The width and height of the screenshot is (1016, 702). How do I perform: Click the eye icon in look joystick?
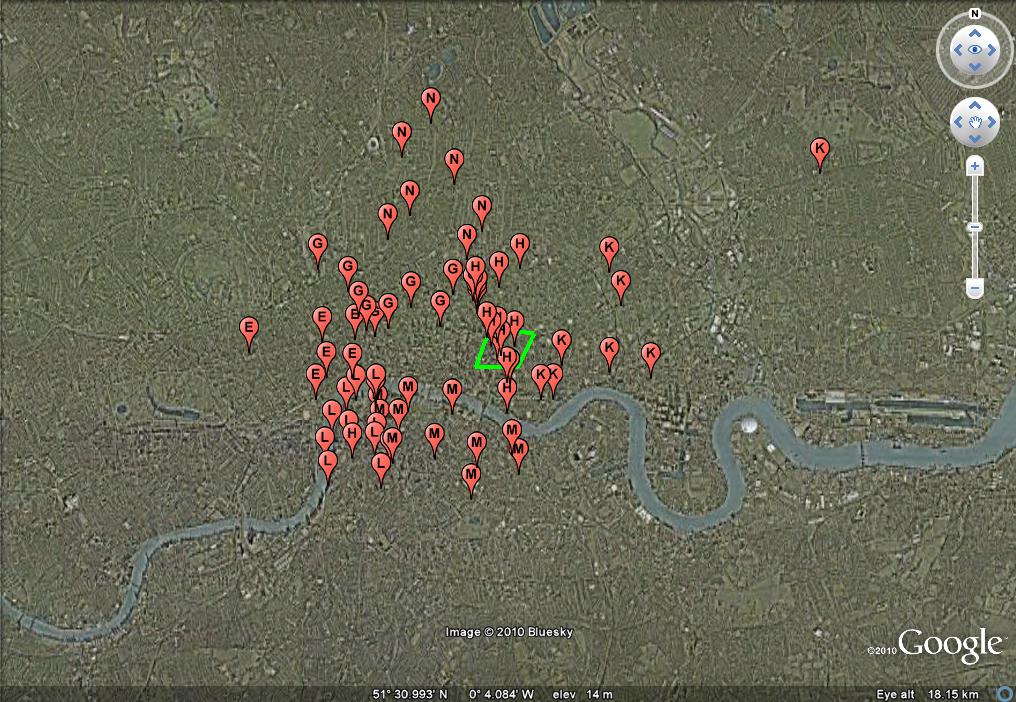[975, 49]
